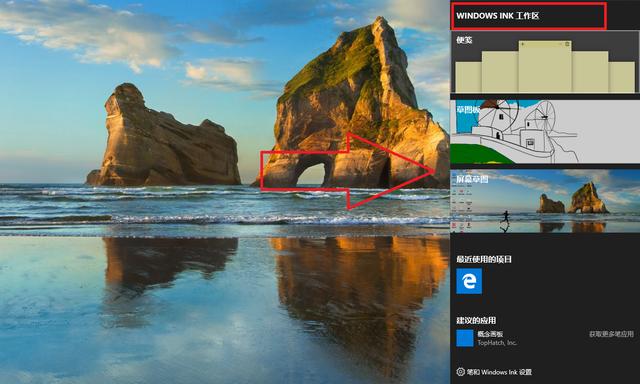Open the 便笺 sticky notes tile
The height and width of the screenshot is (384, 640).
[x=545, y=62]
